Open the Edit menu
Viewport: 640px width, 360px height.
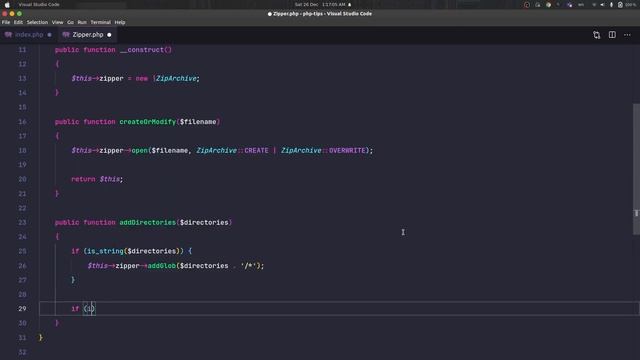18,22
